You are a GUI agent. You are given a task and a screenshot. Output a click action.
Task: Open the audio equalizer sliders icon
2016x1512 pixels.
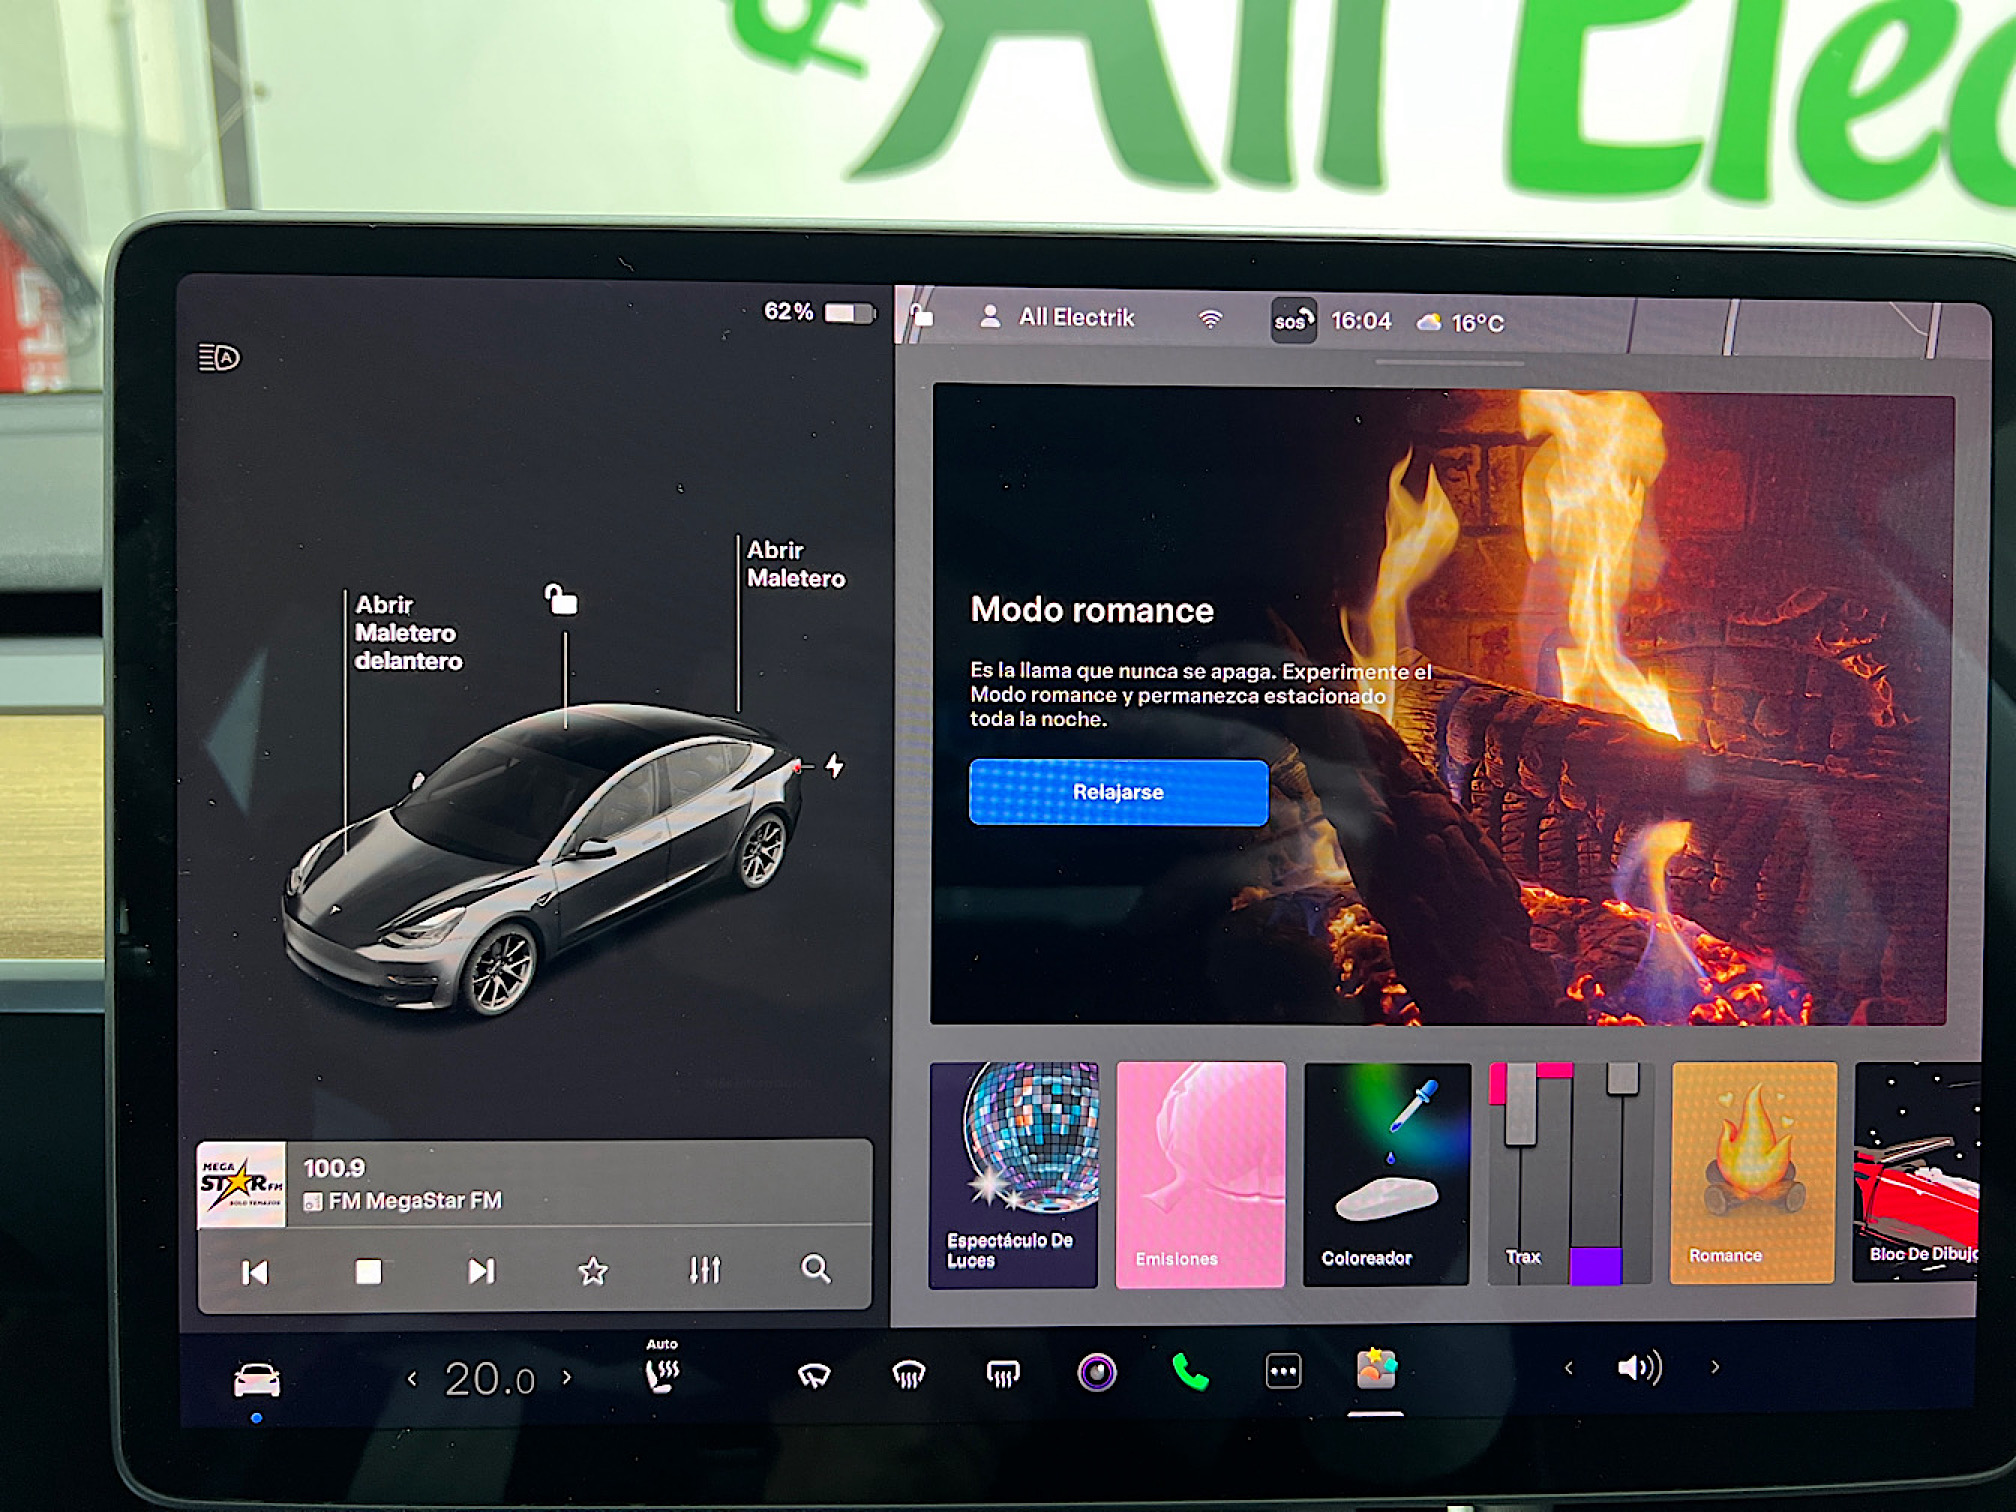pos(704,1270)
